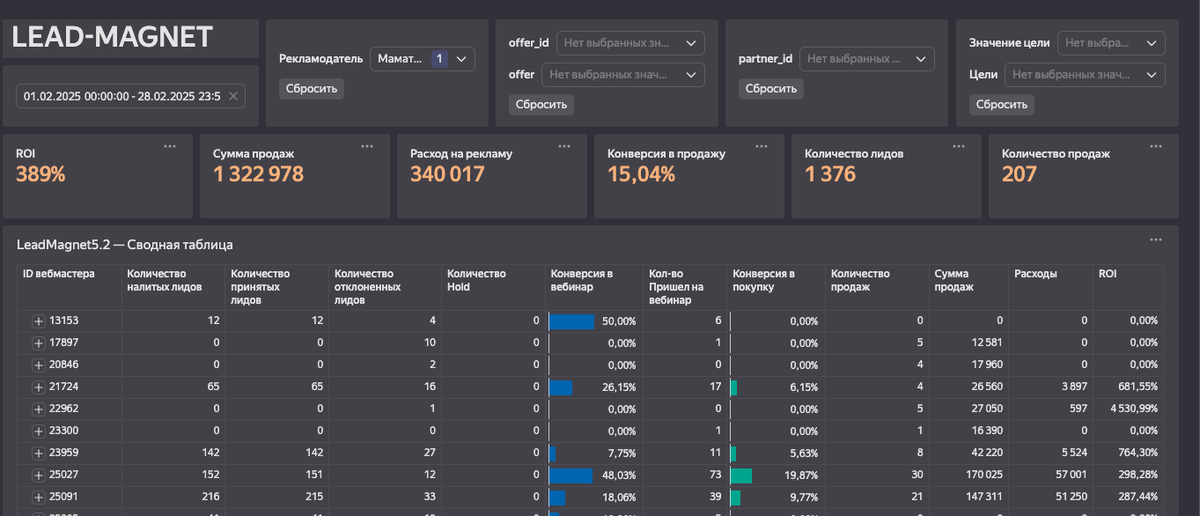
Task: Open the ROI widget three-dot menu
Action: (170, 146)
